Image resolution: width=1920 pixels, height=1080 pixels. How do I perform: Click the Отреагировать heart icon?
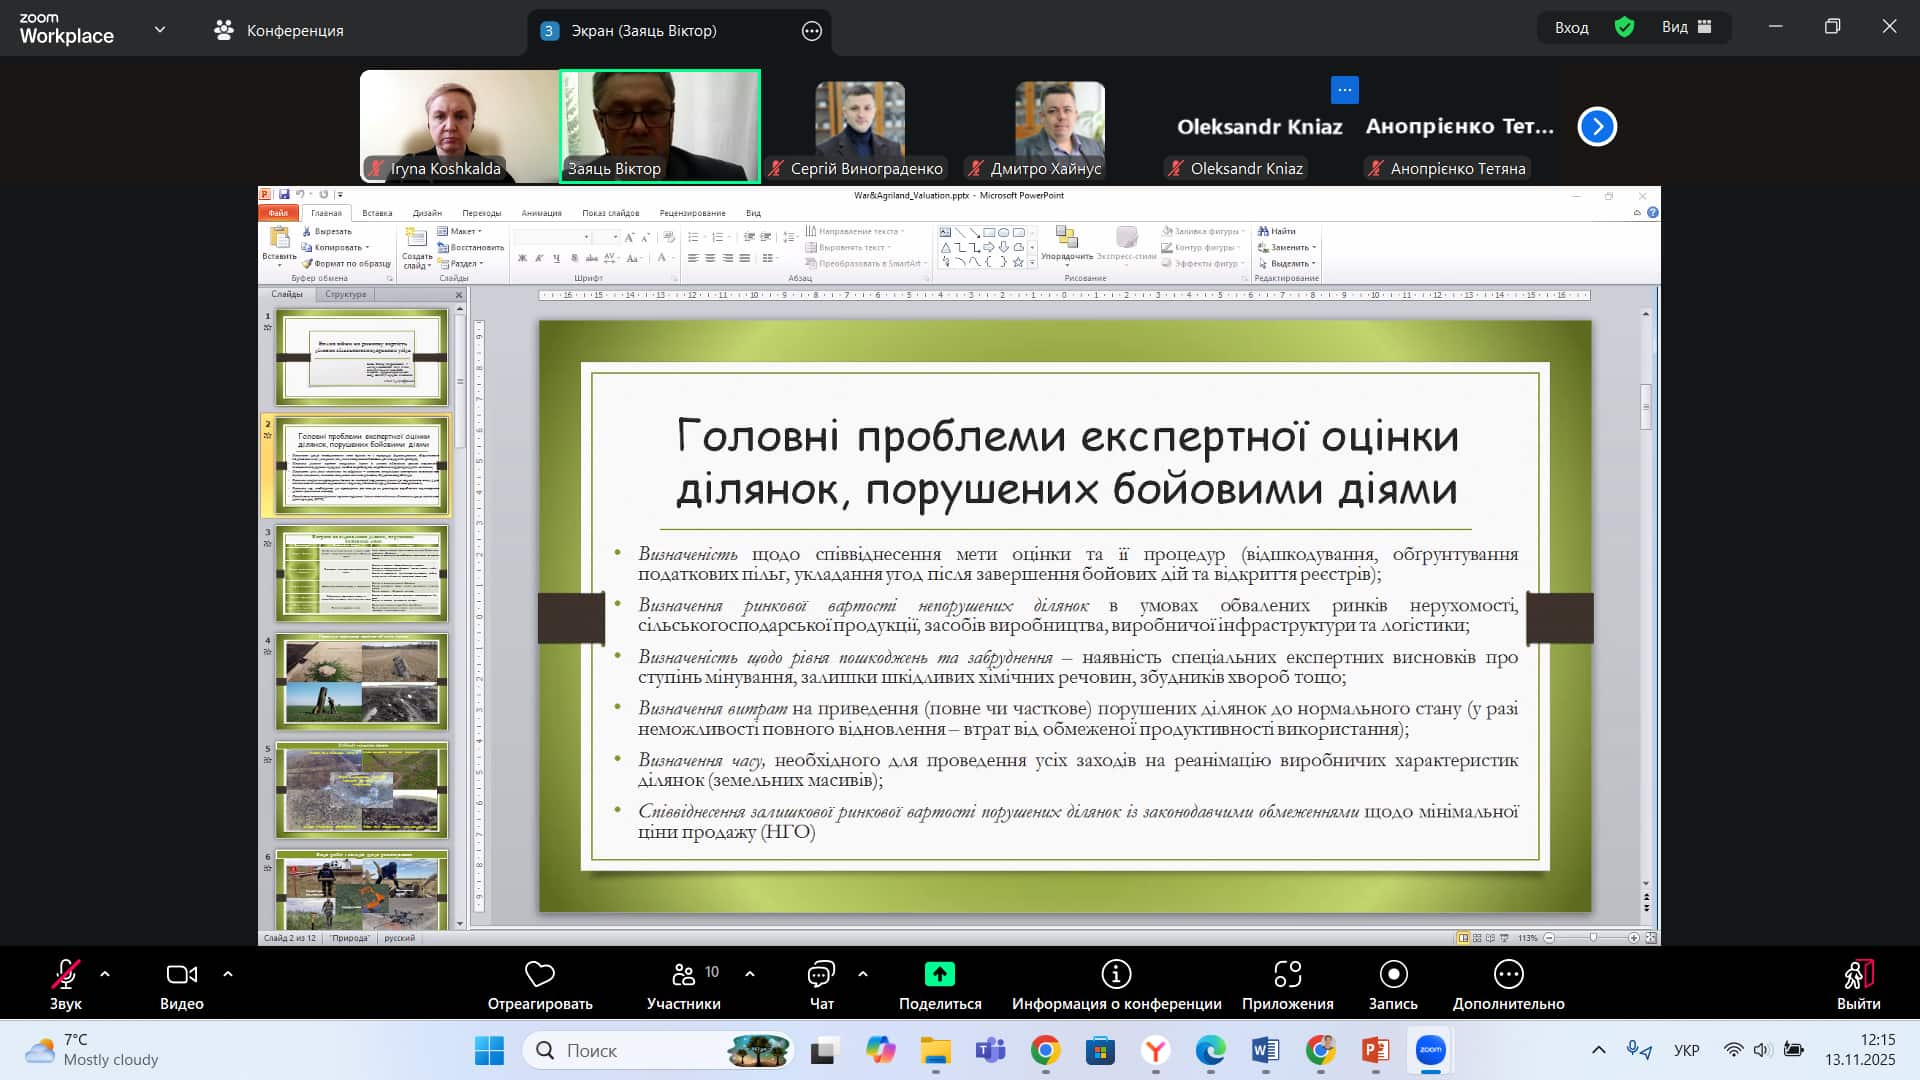539,974
